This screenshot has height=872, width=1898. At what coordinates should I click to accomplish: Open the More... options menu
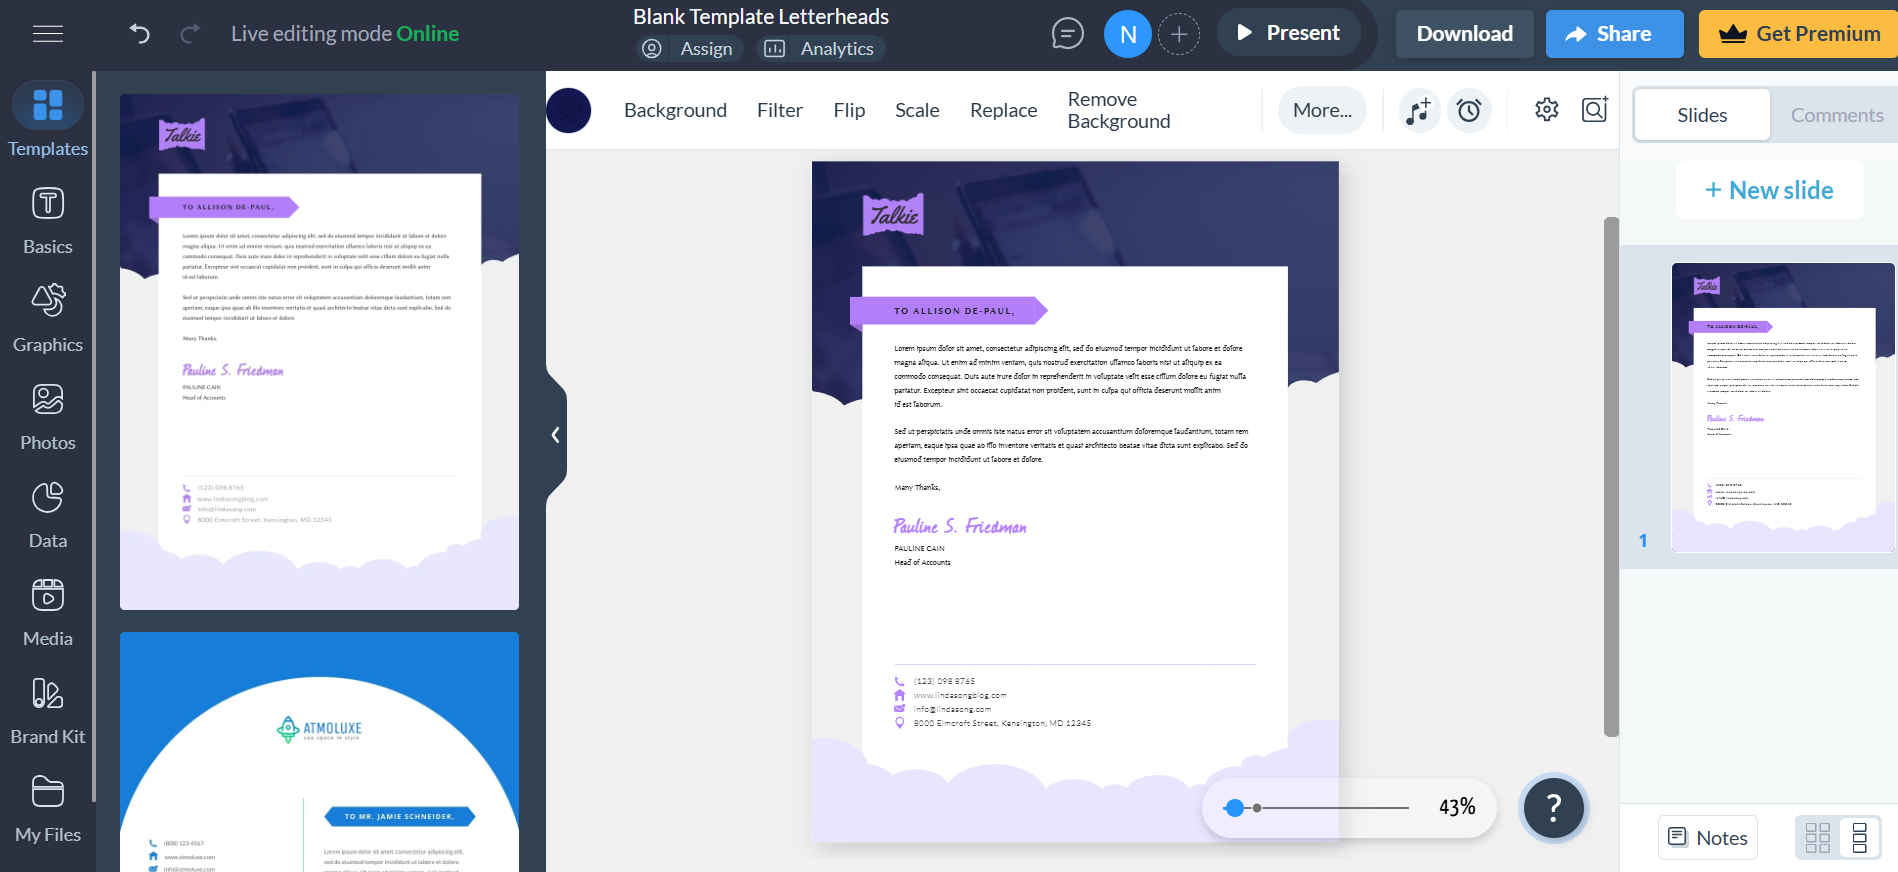point(1322,110)
